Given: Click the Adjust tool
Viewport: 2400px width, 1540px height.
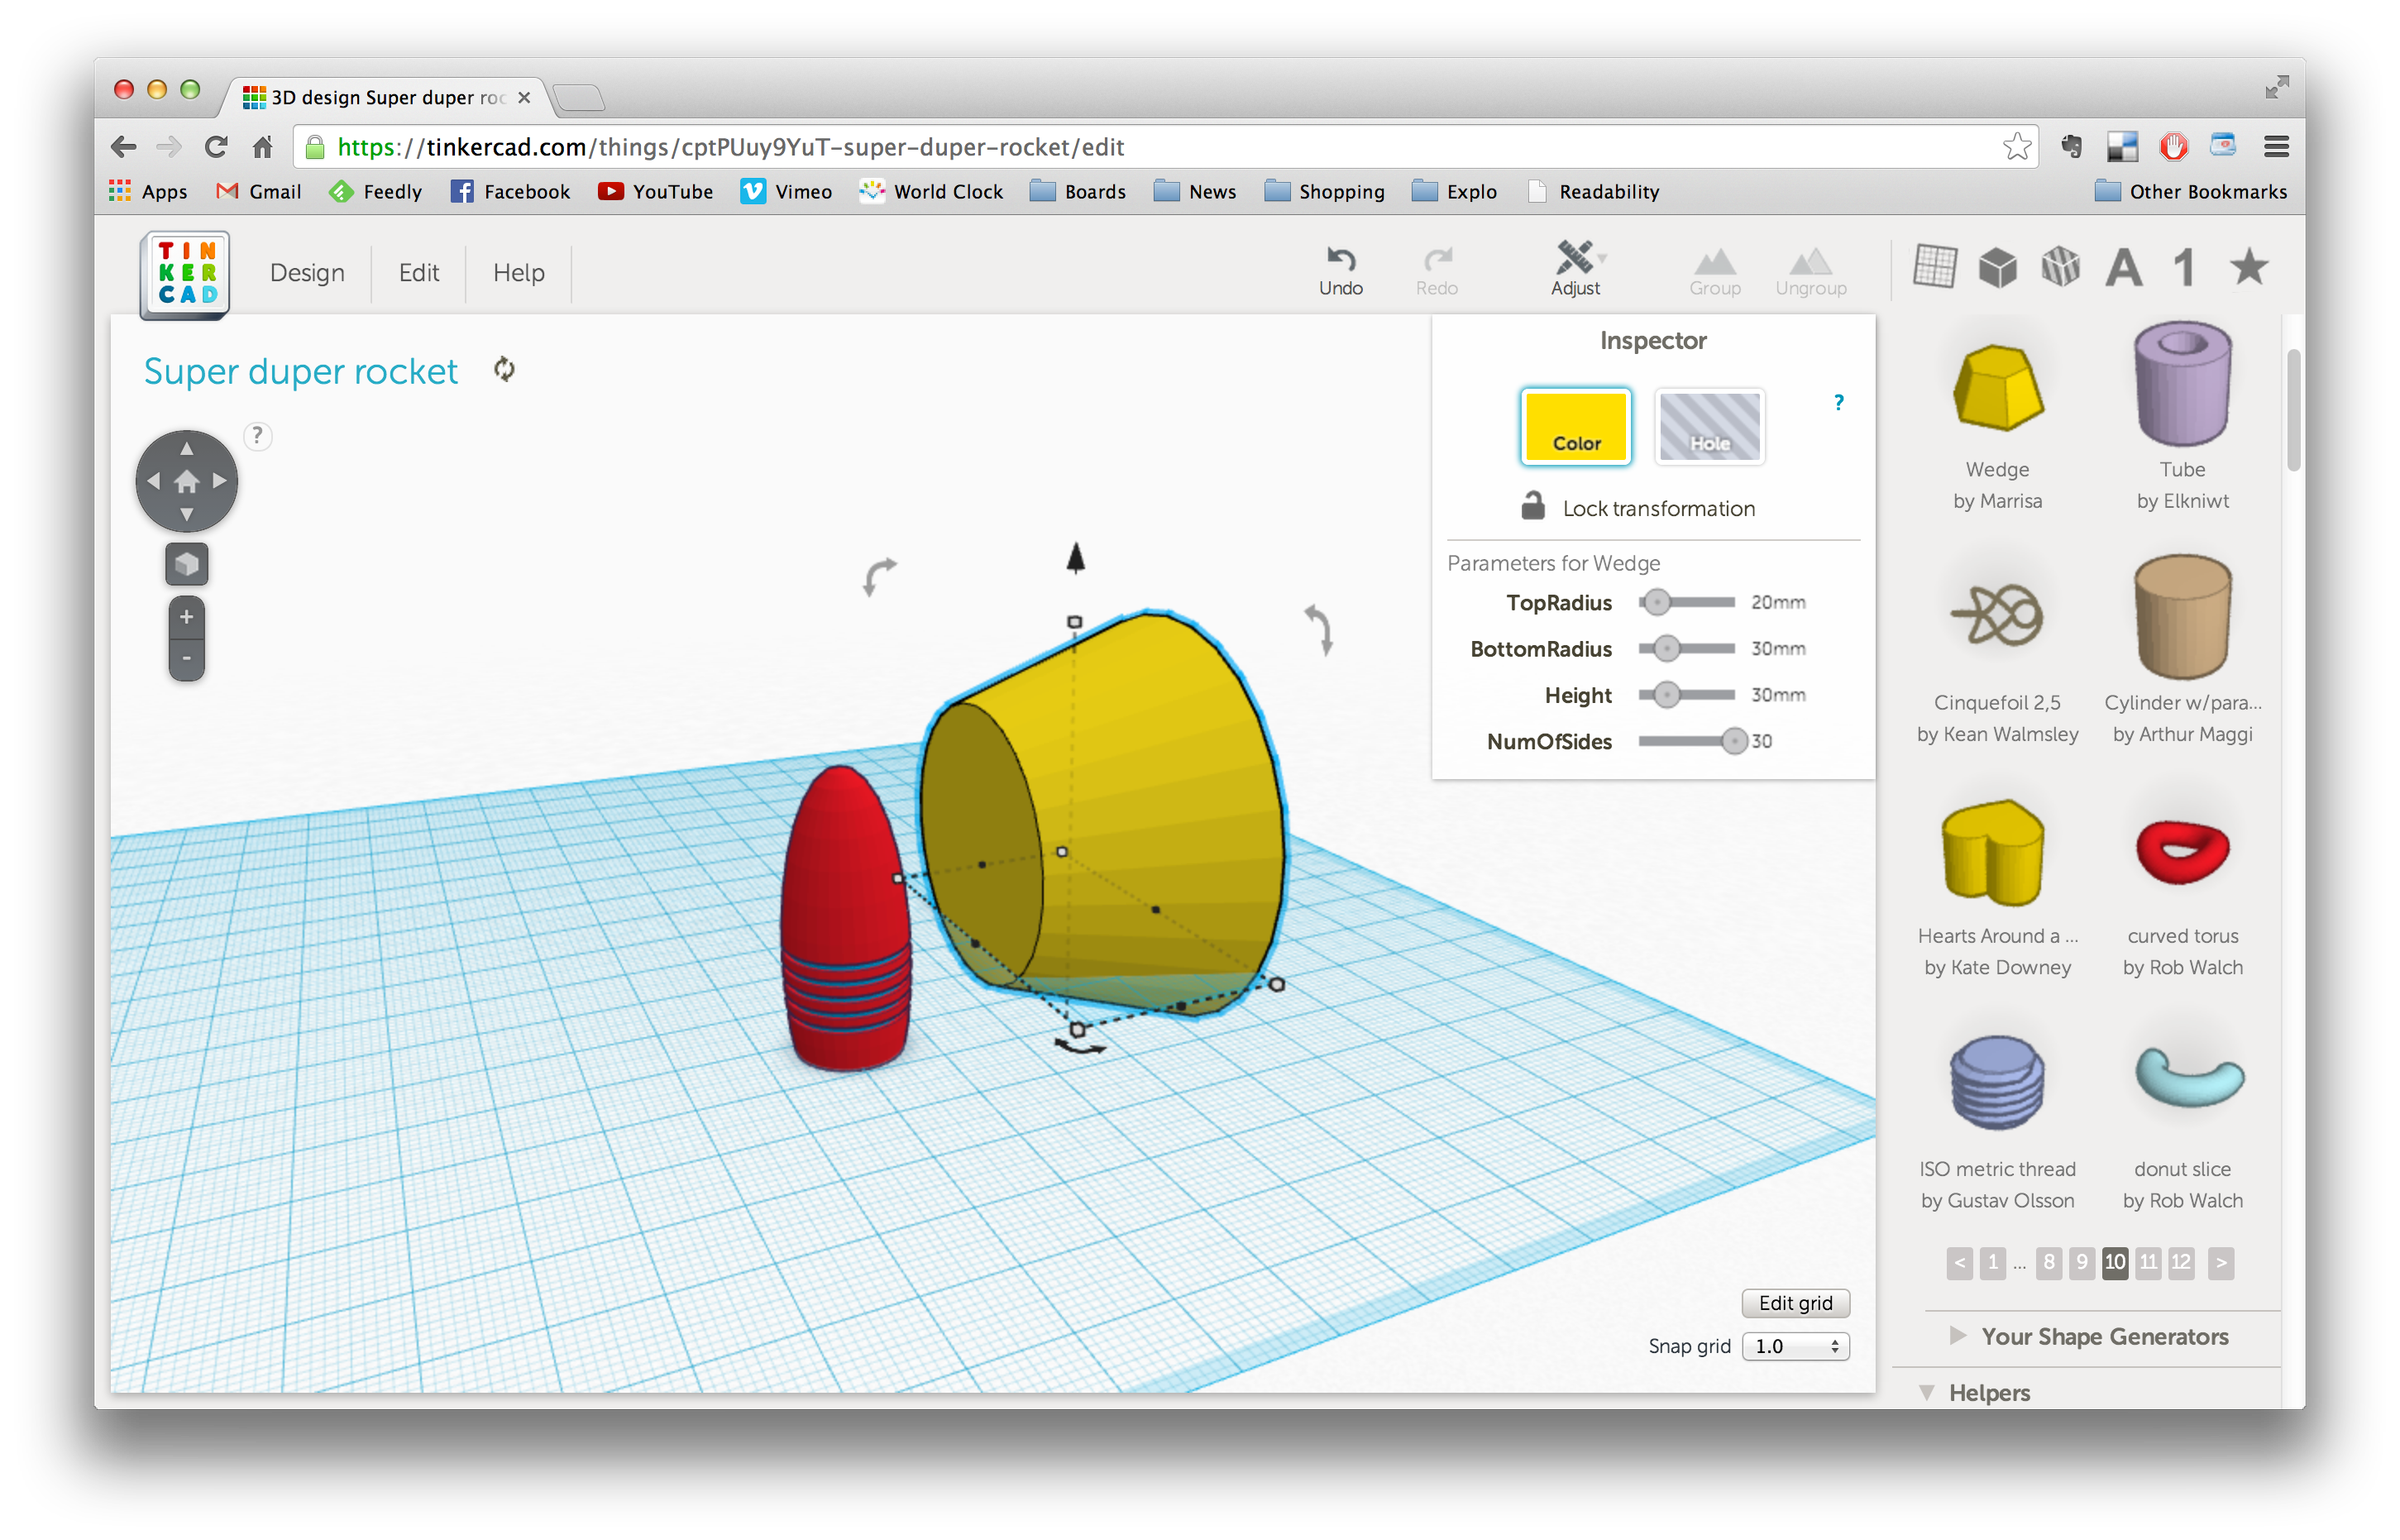Looking at the screenshot, I should point(1575,268).
